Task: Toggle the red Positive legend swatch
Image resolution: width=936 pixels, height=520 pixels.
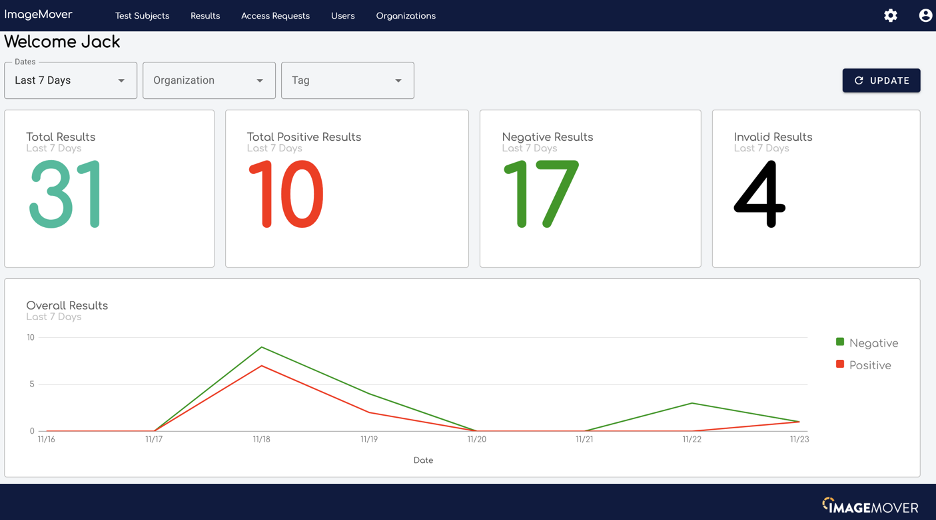Action: click(x=840, y=364)
